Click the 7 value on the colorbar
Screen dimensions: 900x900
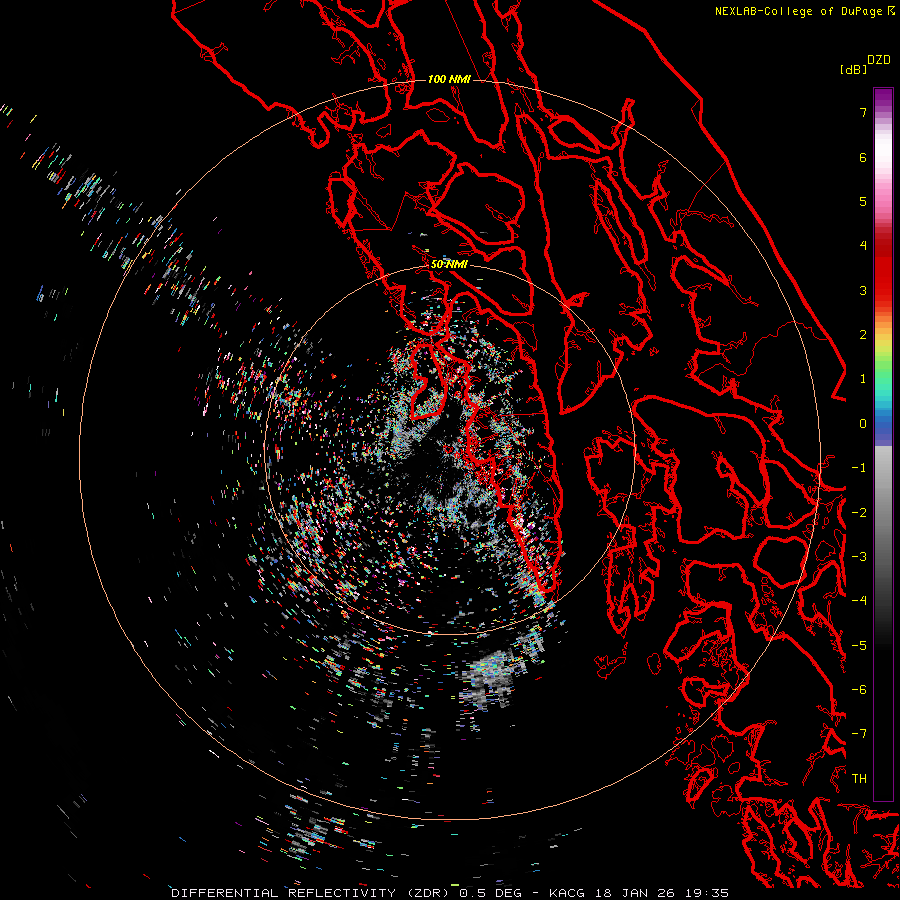tap(863, 112)
